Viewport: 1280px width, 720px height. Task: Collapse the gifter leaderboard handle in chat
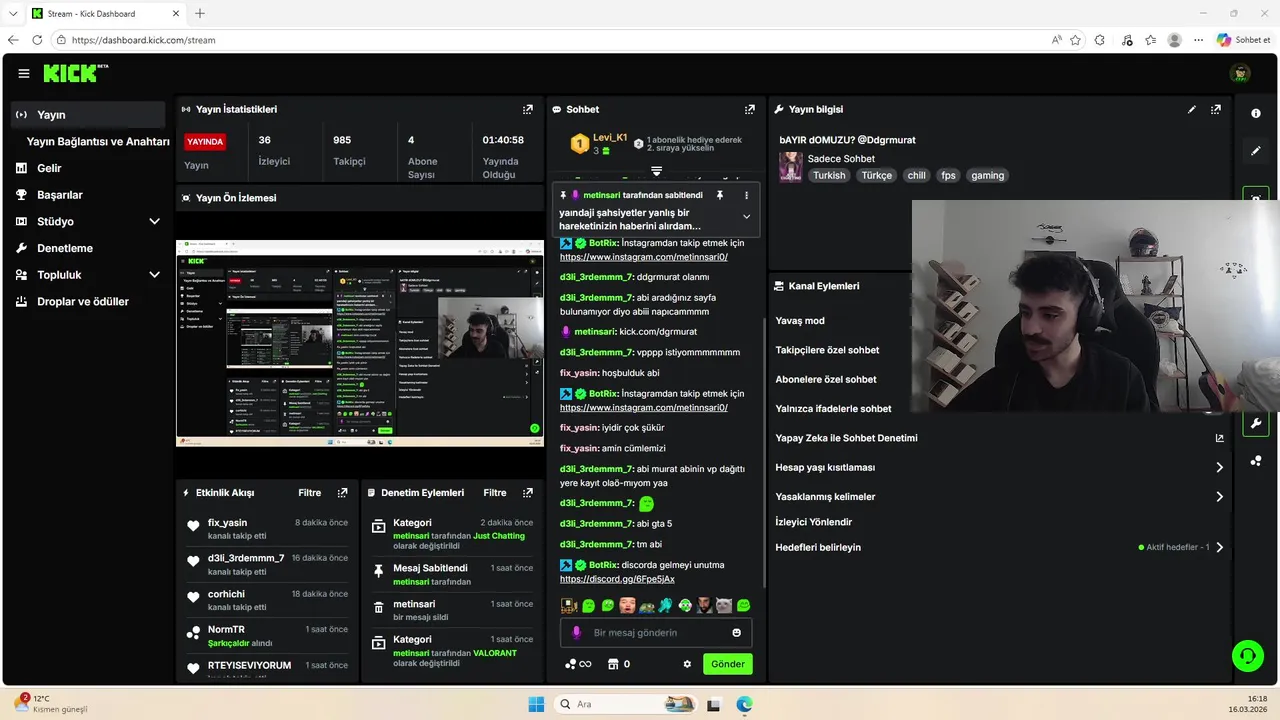(x=656, y=172)
